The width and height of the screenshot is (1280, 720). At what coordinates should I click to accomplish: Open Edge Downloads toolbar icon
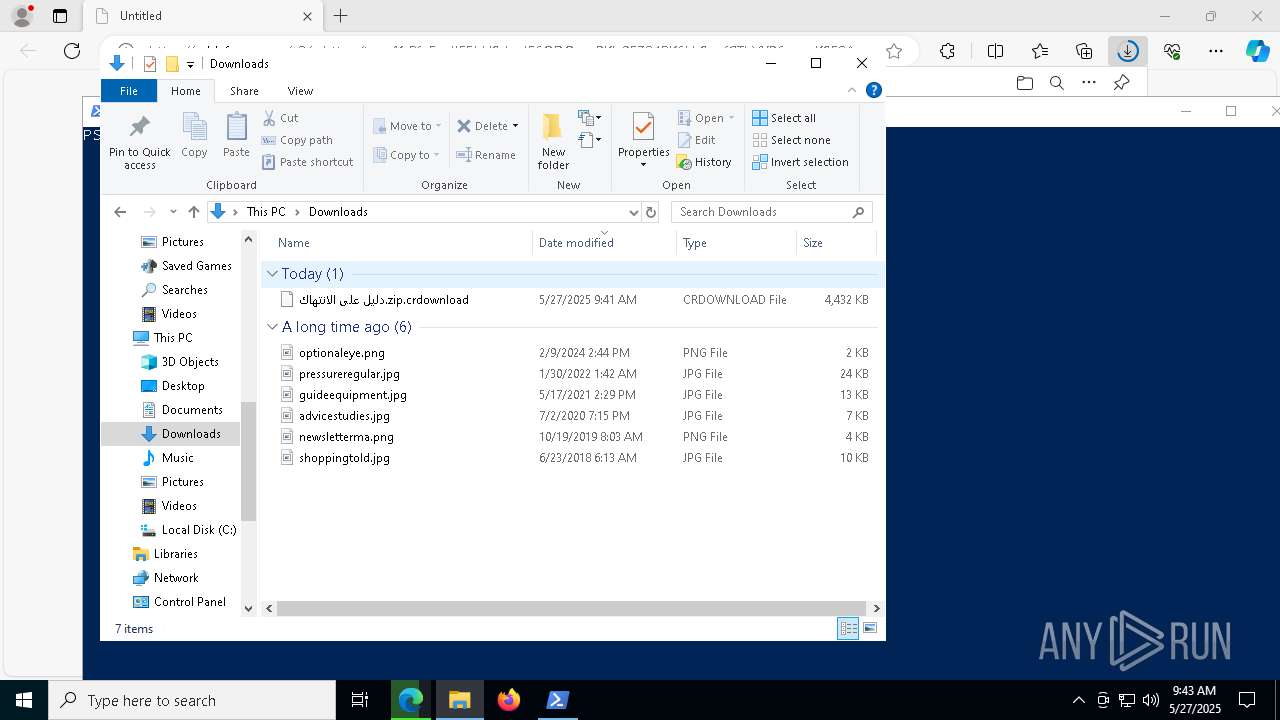click(x=1127, y=51)
